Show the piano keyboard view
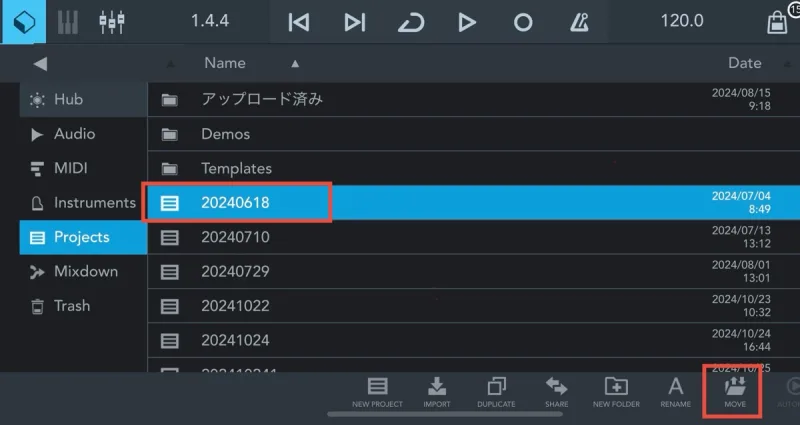 [x=68, y=22]
